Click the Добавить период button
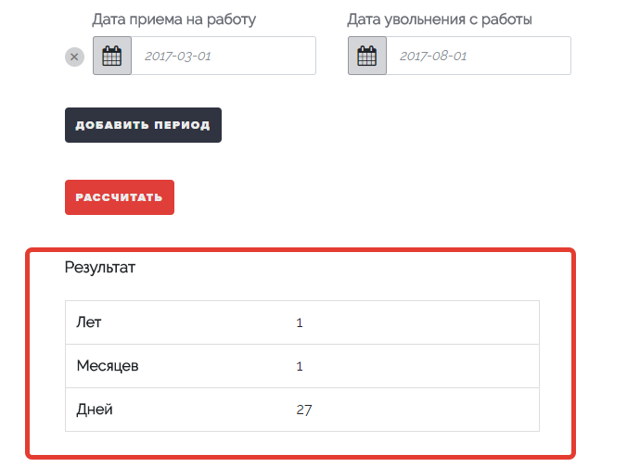This screenshot has width=640, height=467. point(143,125)
